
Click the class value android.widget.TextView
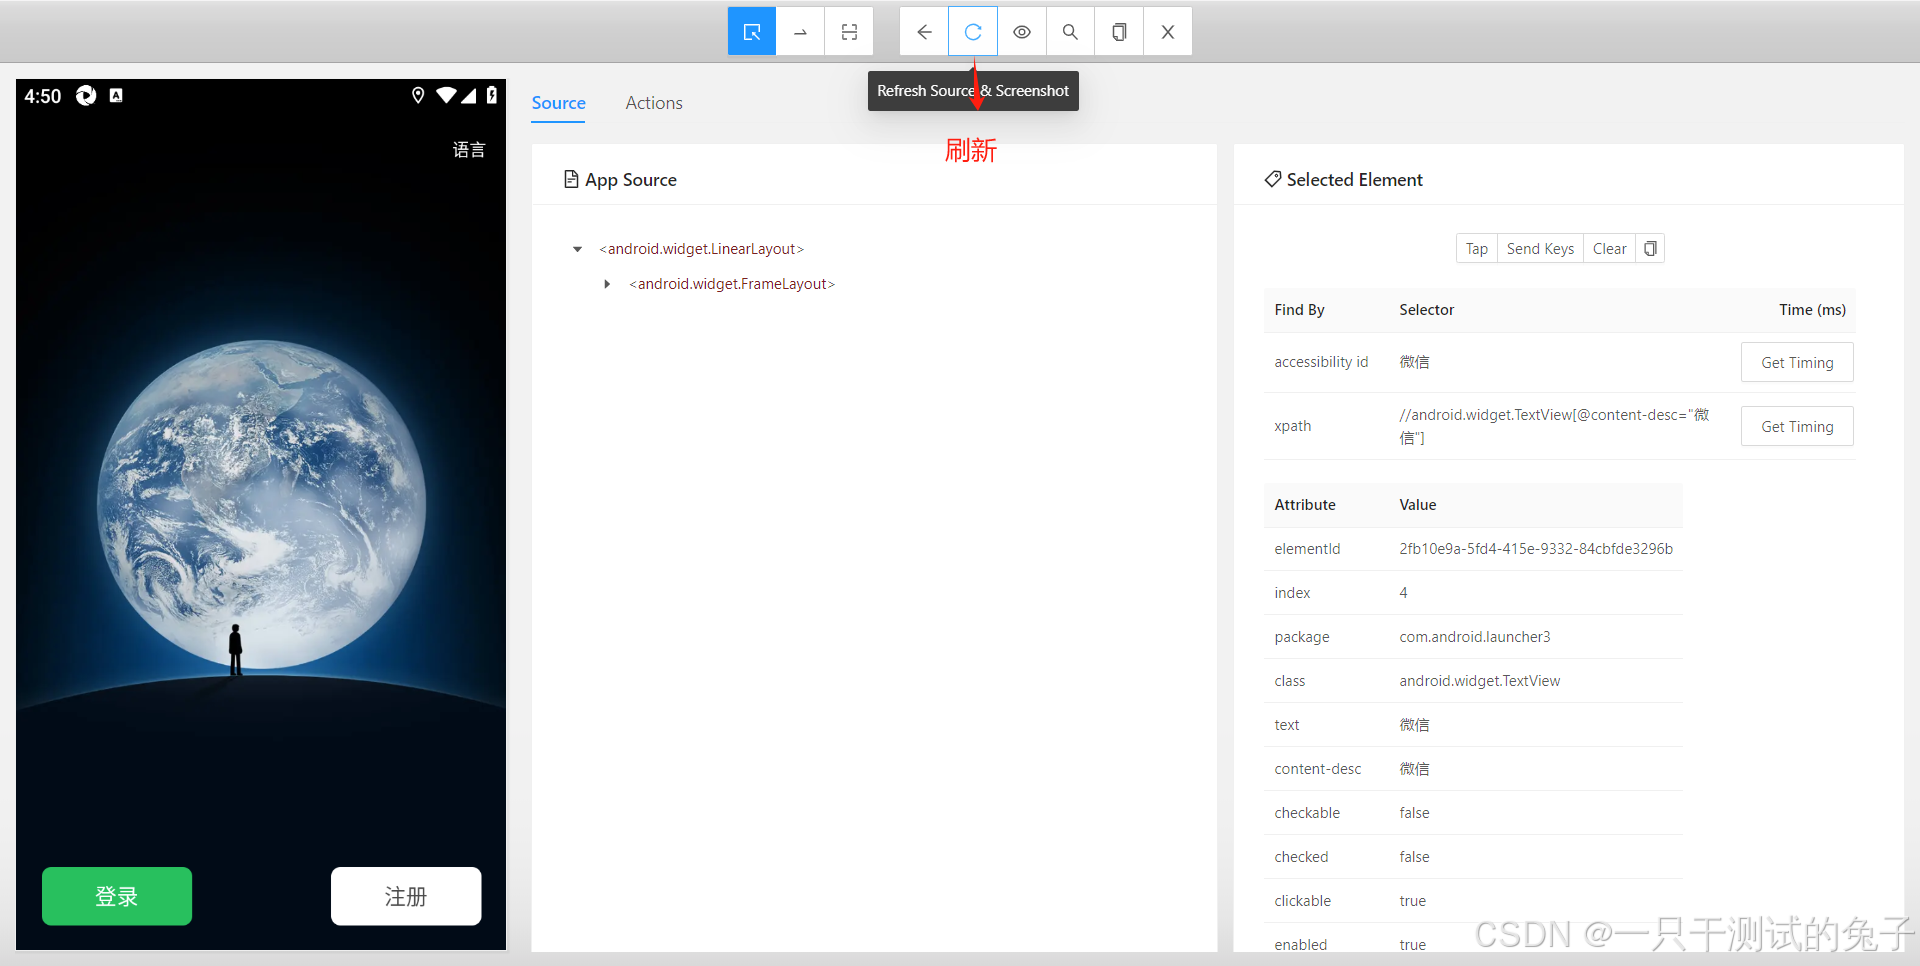pos(1480,681)
